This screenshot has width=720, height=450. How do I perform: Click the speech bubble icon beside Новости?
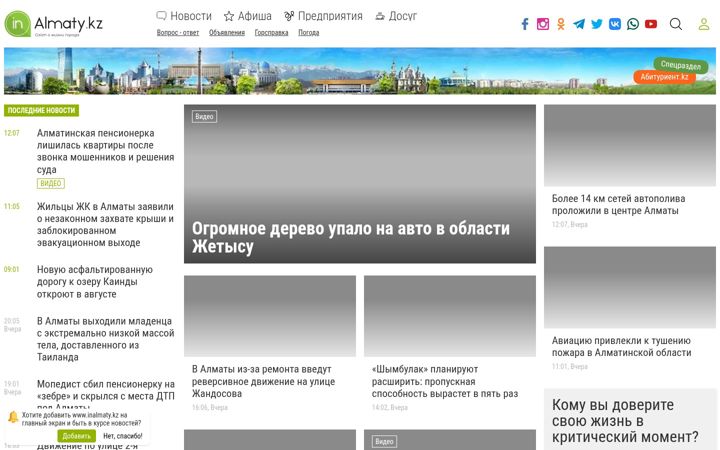click(x=161, y=16)
